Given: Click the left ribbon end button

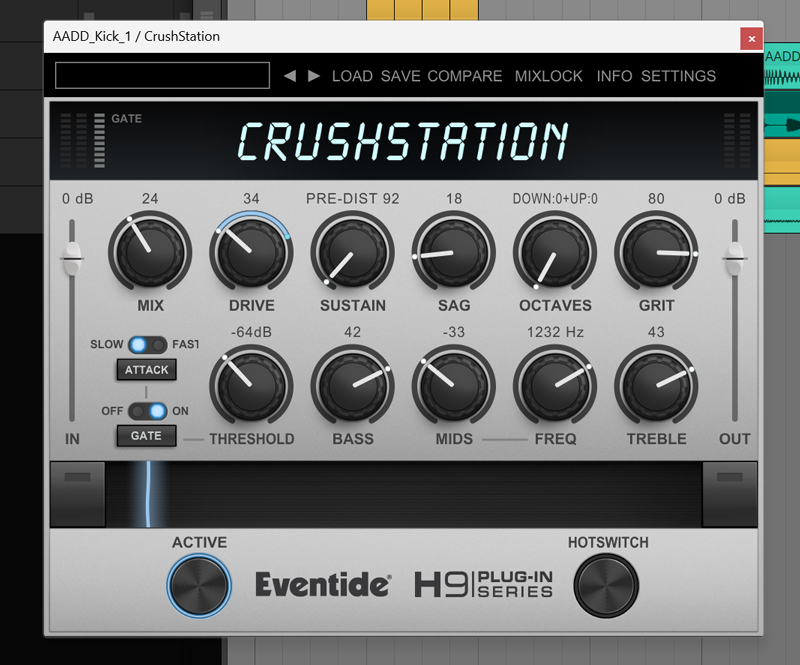Looking at the screenshot, I should point(78,494).
